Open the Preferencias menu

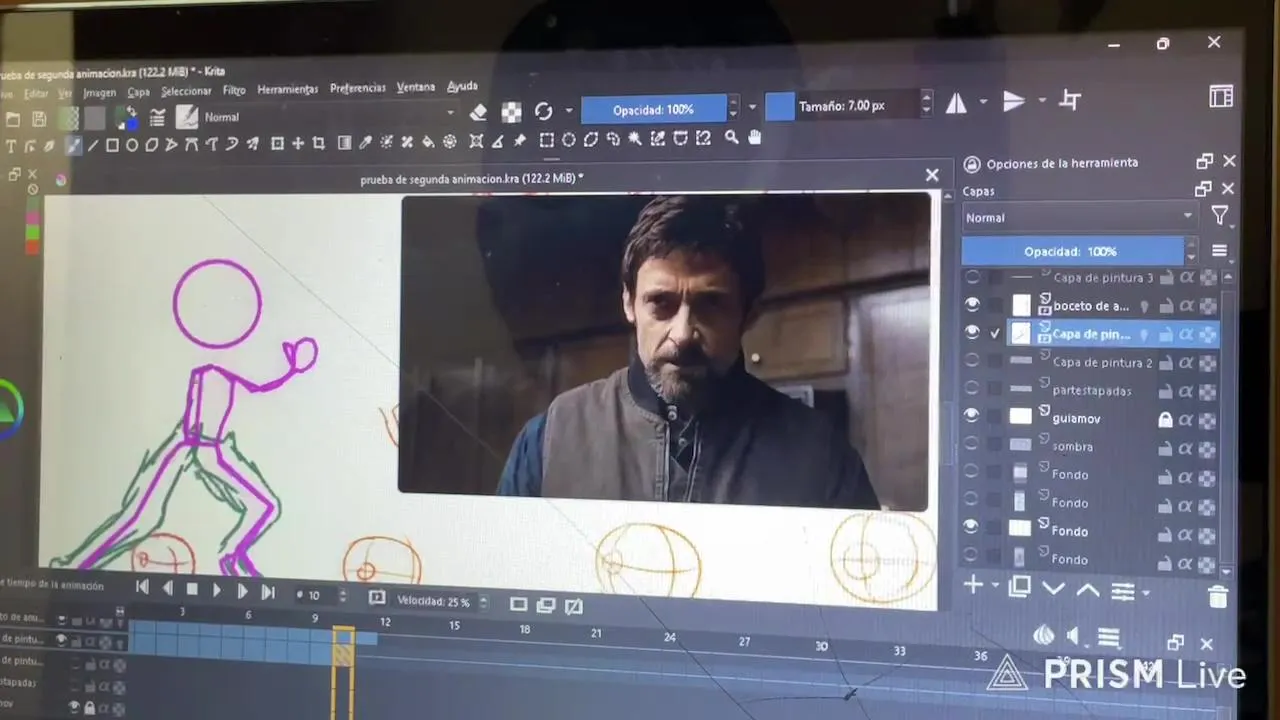point(357,88)
